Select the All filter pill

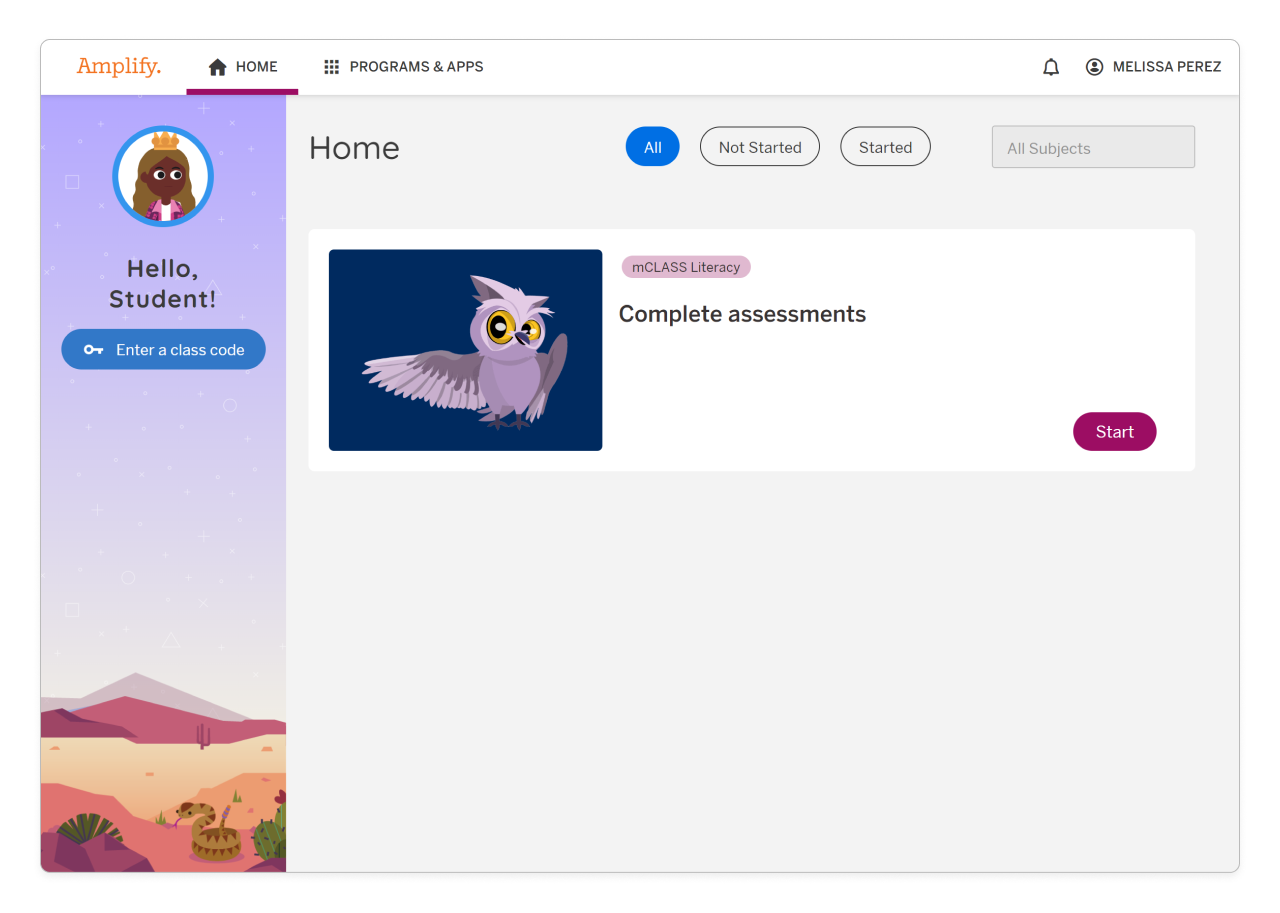click(652, 147)
